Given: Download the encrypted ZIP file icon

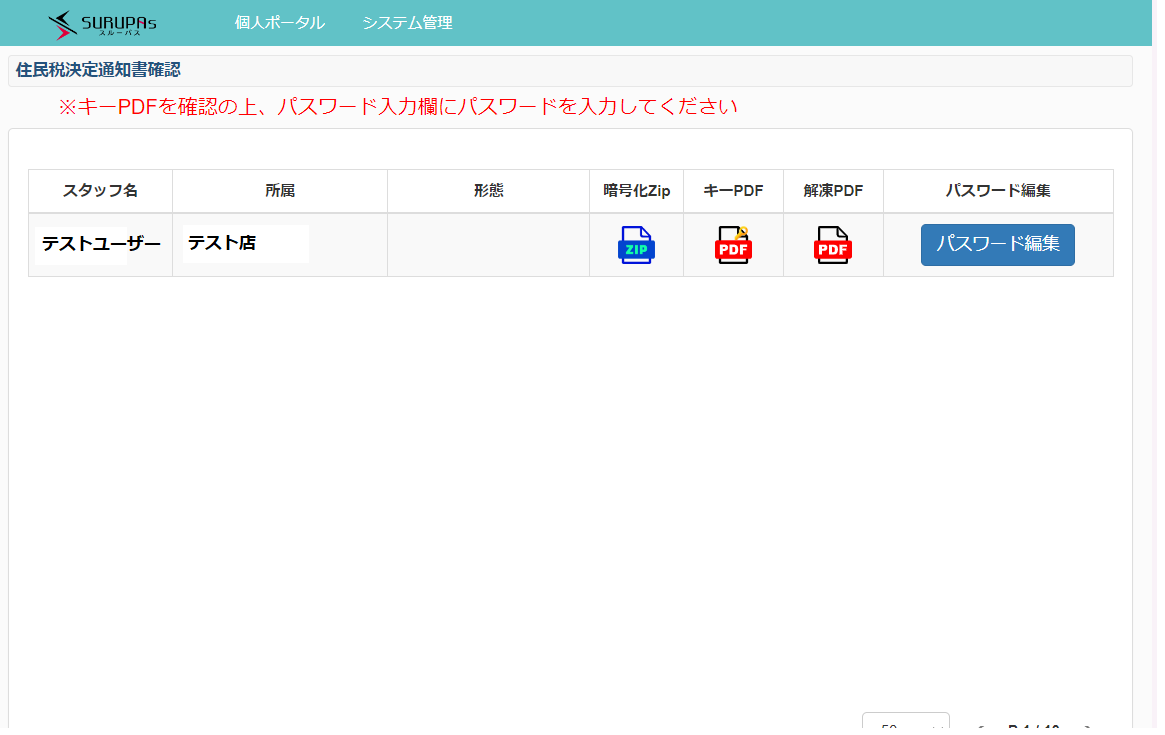Looking at the screenshot, I should (x=636, y=245).
